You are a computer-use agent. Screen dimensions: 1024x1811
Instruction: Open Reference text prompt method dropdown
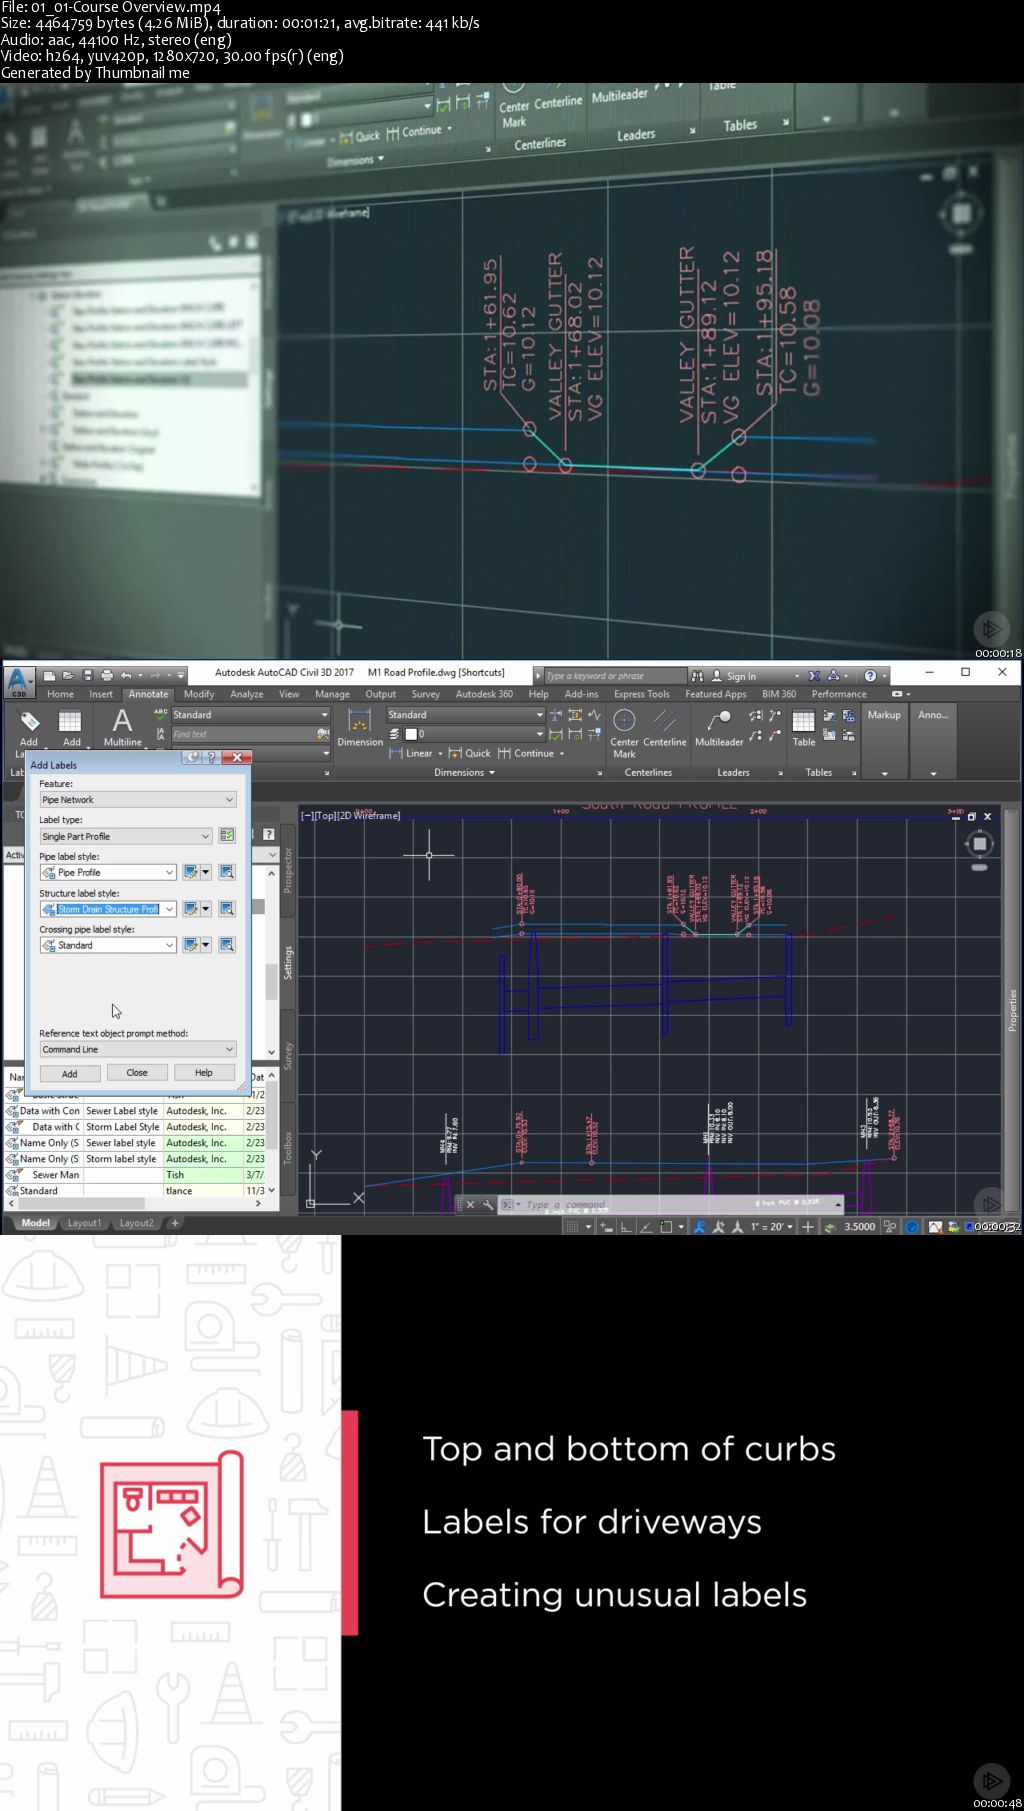pos(138,1049)
